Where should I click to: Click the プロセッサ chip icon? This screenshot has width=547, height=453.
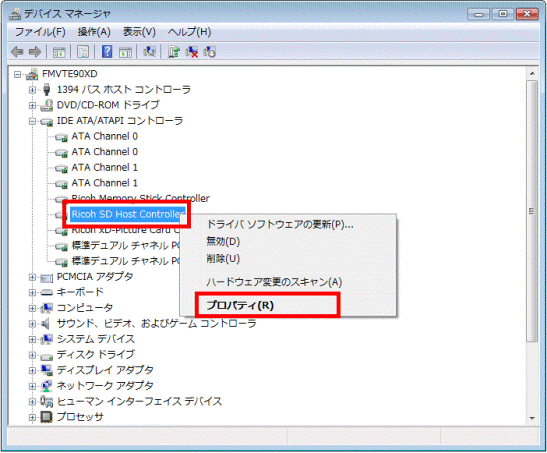click(46, 417)
